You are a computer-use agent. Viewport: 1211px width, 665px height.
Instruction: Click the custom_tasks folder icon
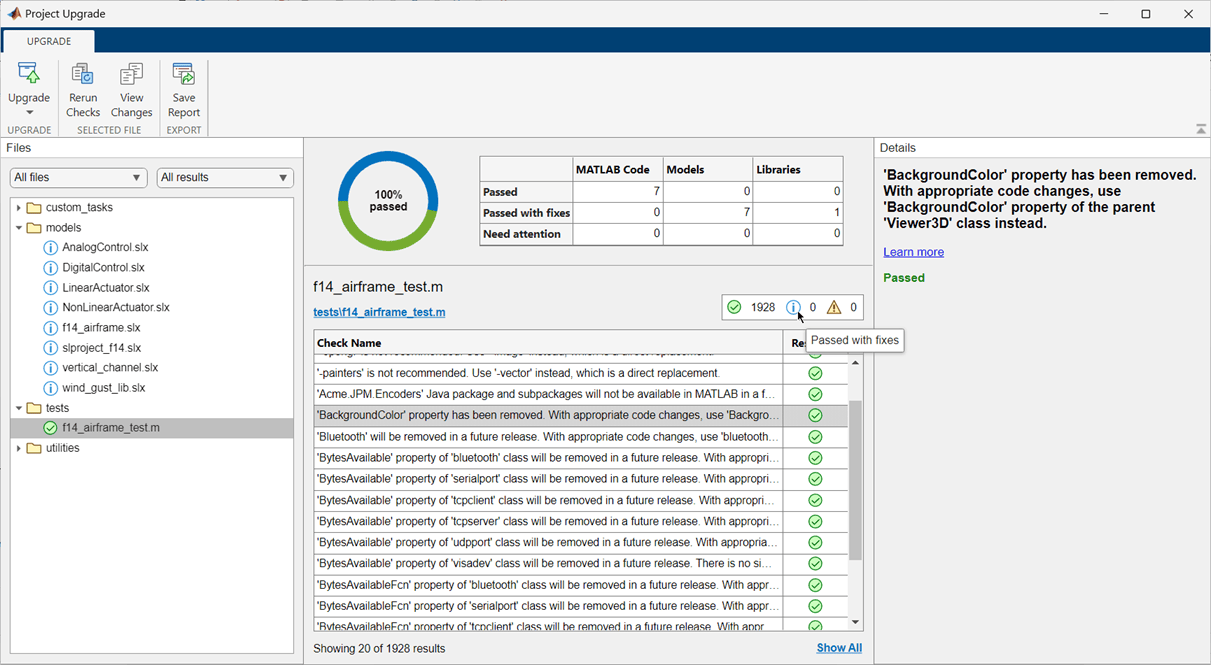click(34, 208)
